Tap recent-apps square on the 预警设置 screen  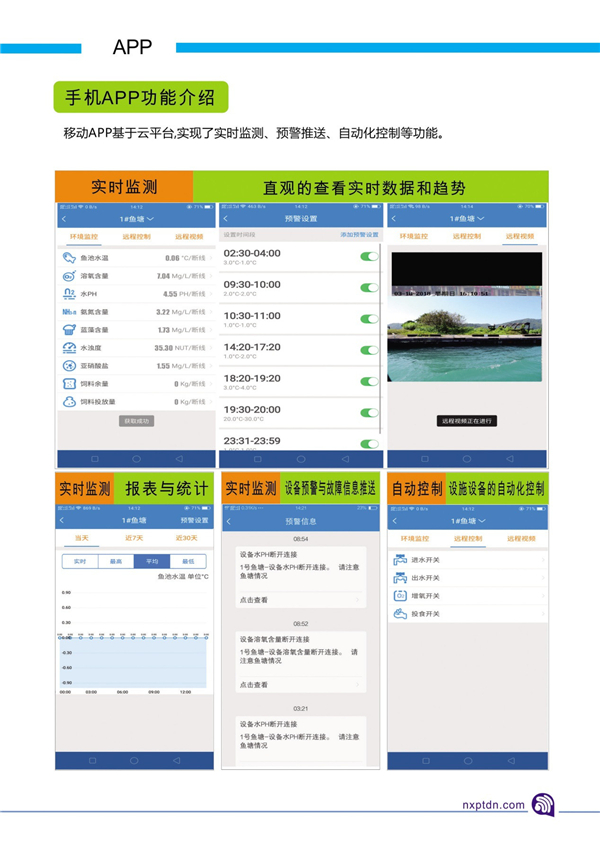[258, 459]
